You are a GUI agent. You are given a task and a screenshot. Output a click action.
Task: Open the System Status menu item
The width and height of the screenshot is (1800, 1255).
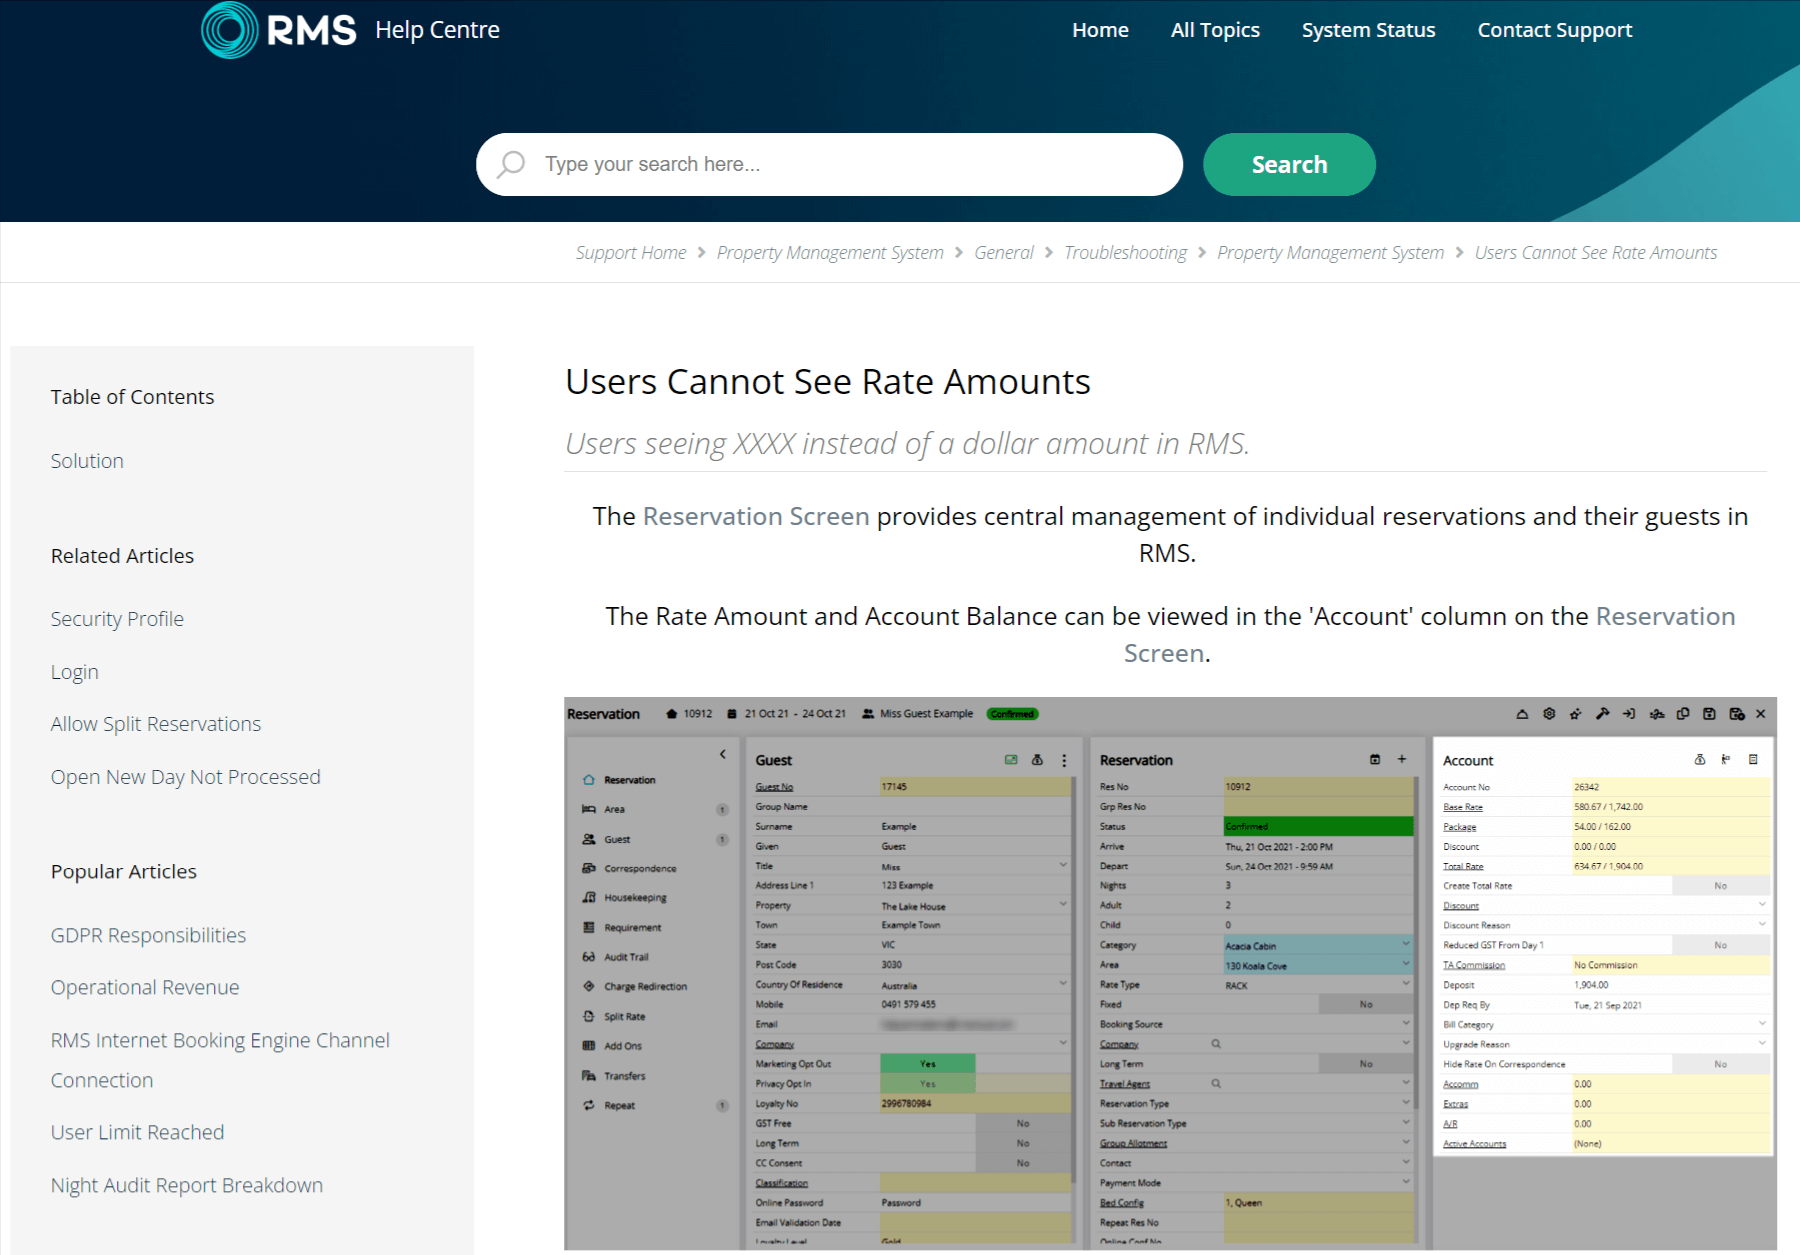tap(1368, 30)
